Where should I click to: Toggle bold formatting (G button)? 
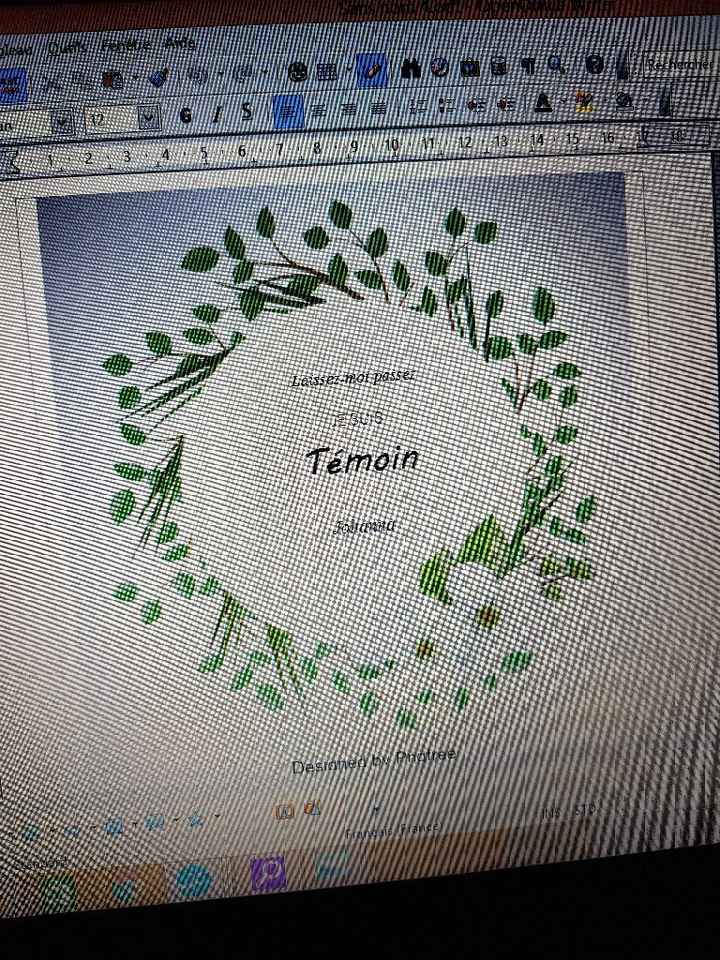point(186,115)
